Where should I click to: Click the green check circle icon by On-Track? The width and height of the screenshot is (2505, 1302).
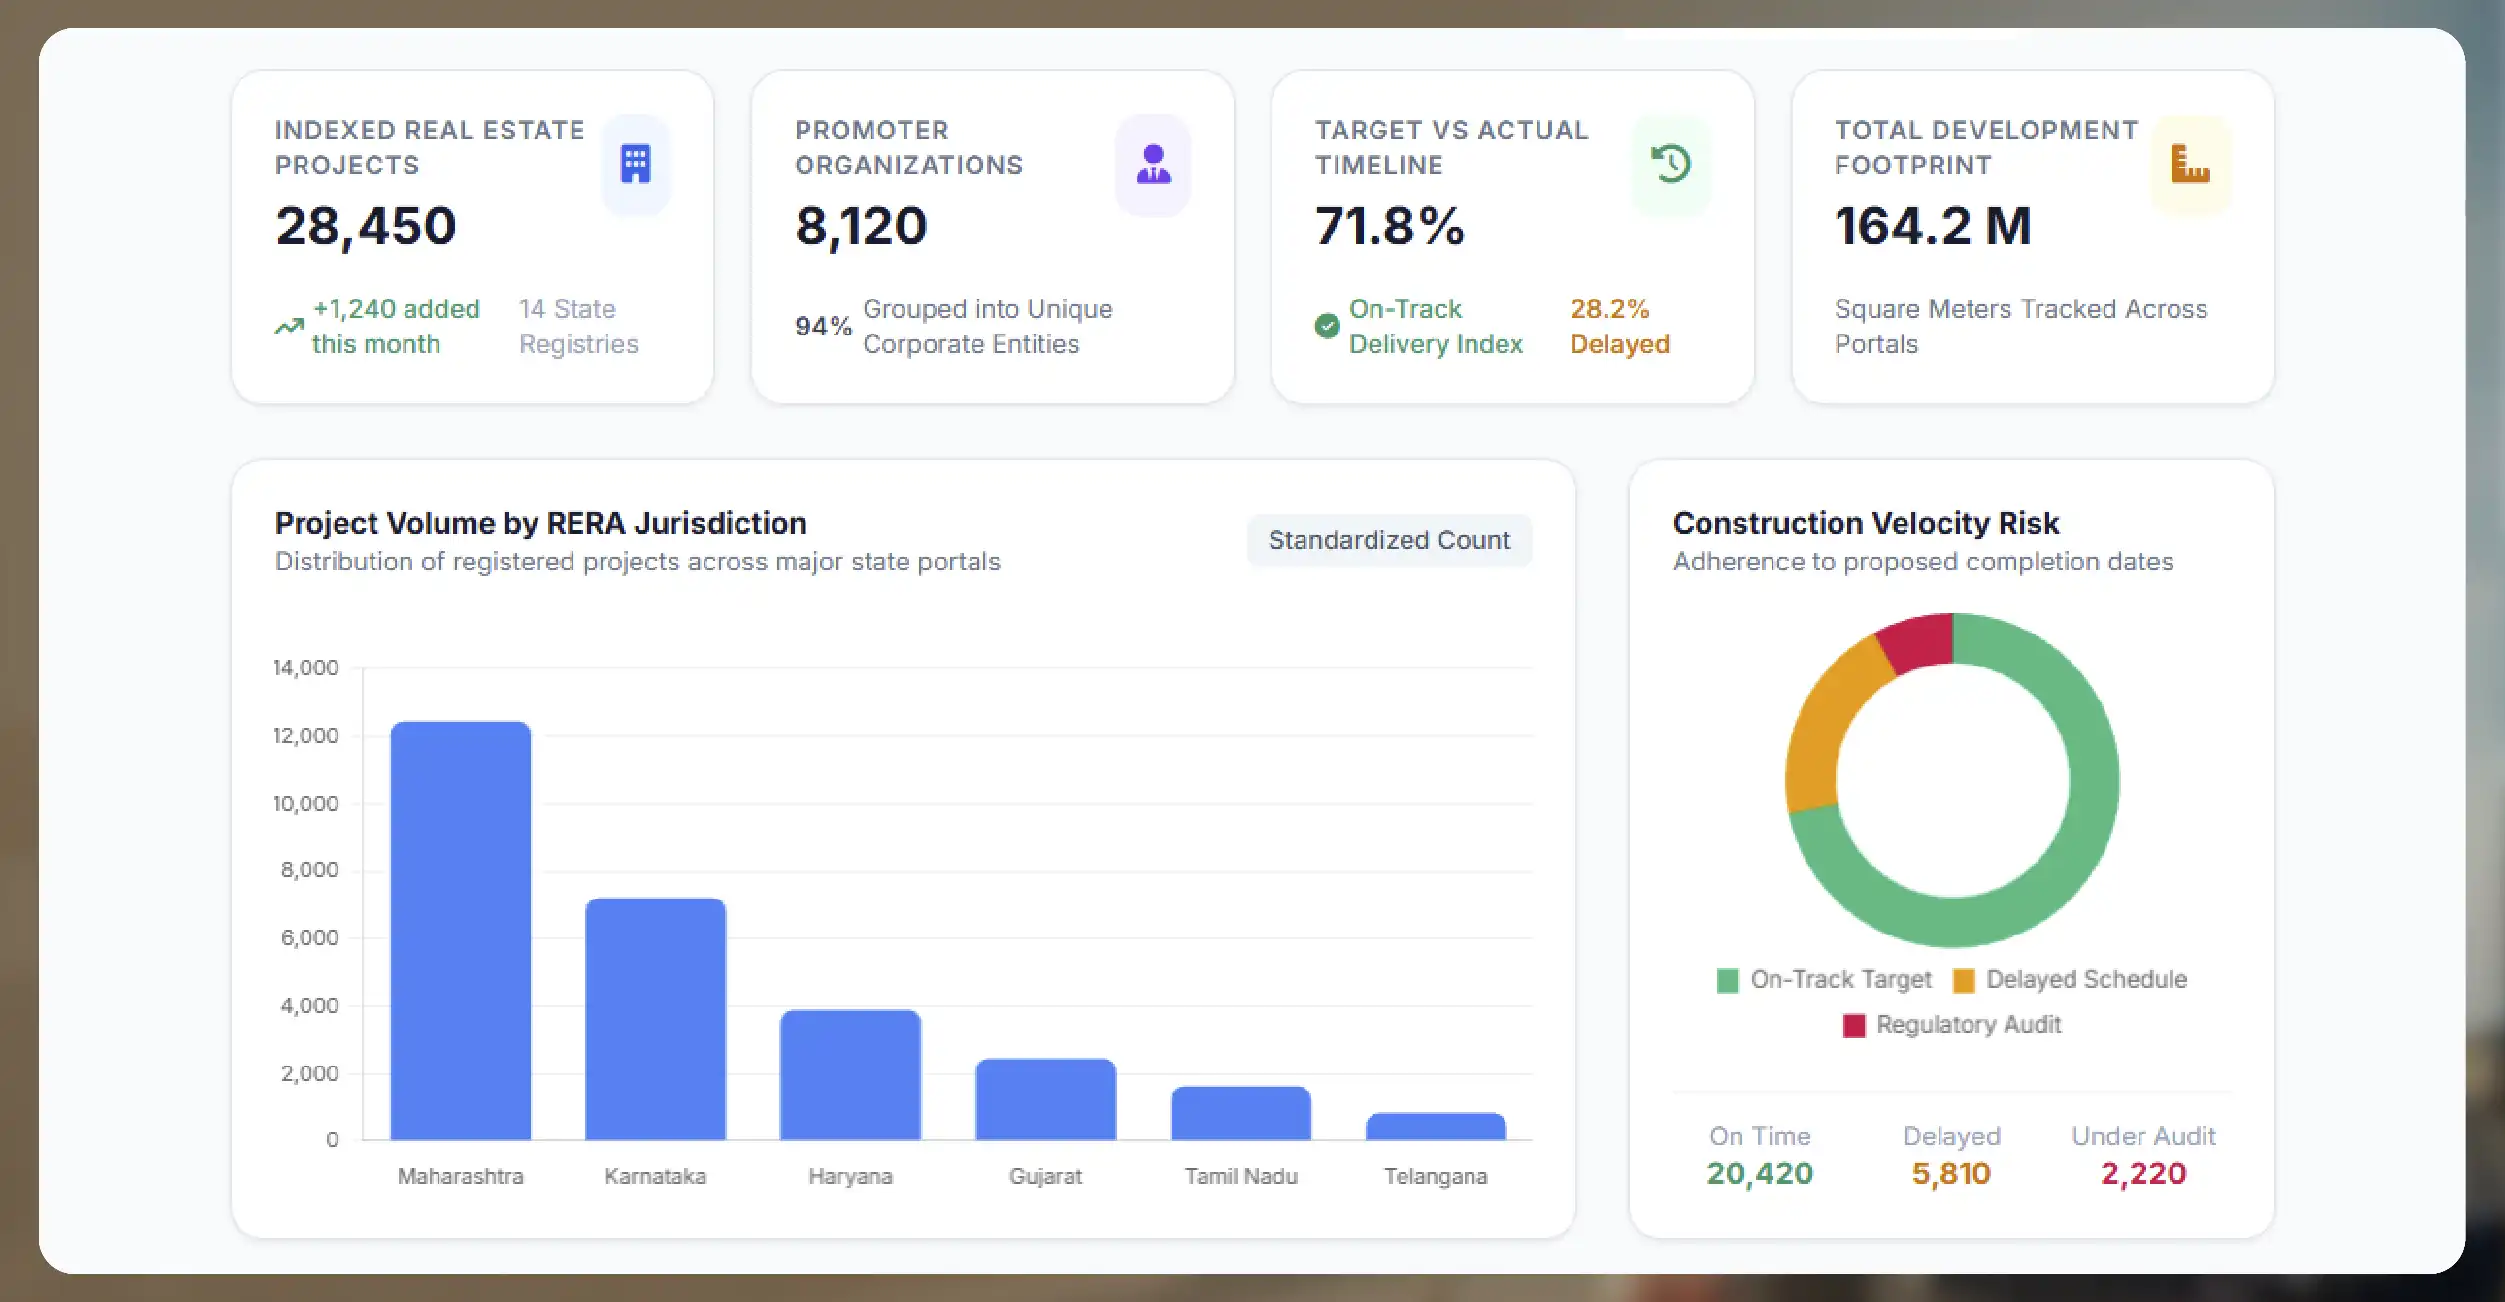pos(1326,326)
